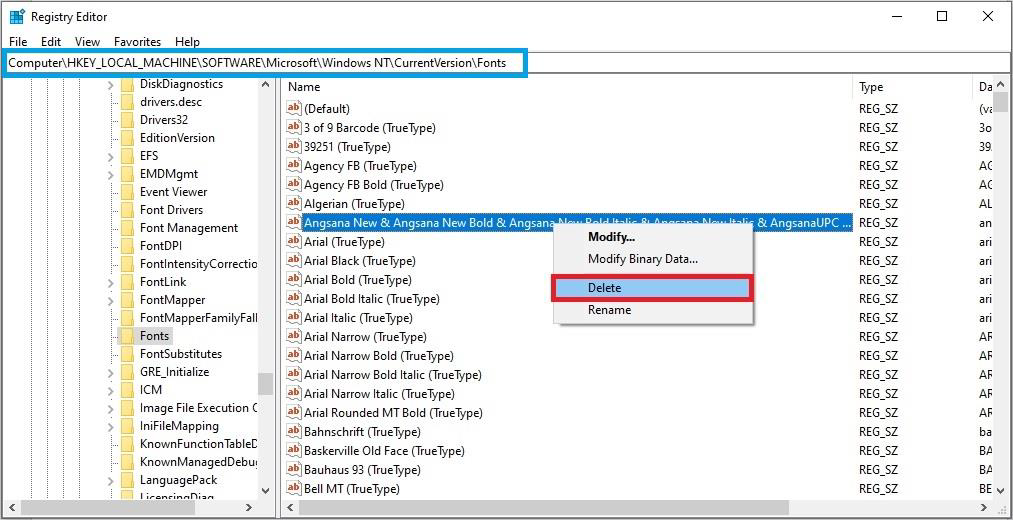1013x520 pixels.
Task: Click the values pane vertical scrollbar thumb
Action: click(1001, 102)
